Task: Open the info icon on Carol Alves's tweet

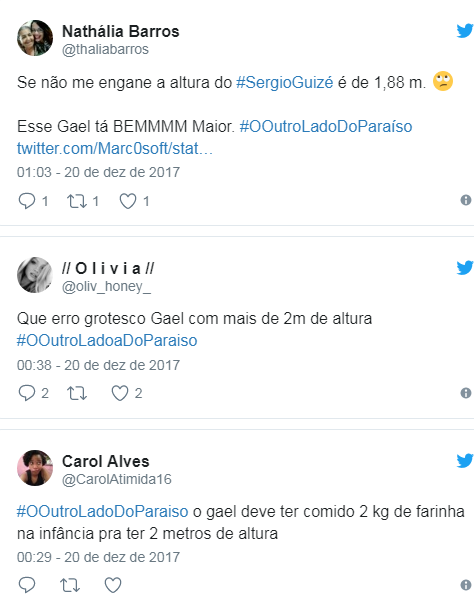Action: pos(466,585)
